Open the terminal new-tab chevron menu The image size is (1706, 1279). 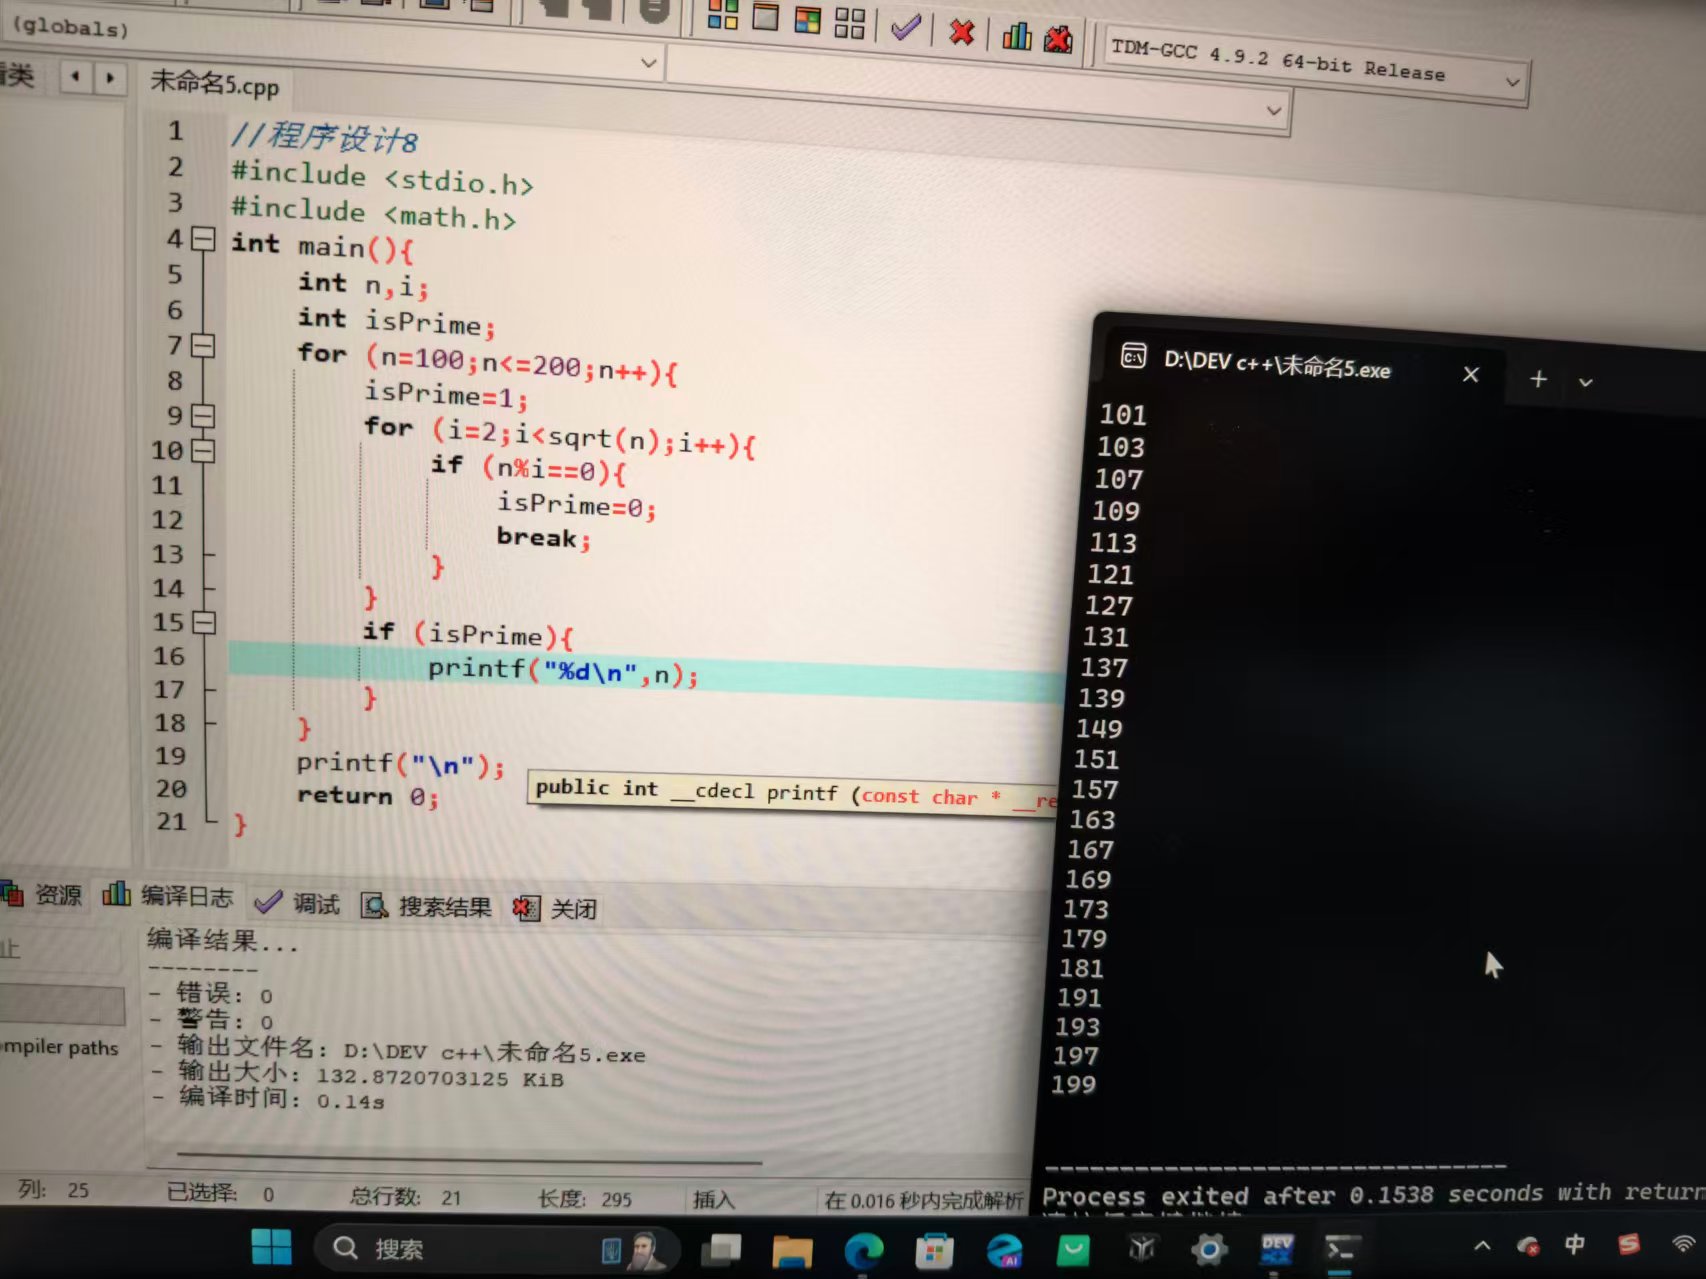pos(1586,381)
